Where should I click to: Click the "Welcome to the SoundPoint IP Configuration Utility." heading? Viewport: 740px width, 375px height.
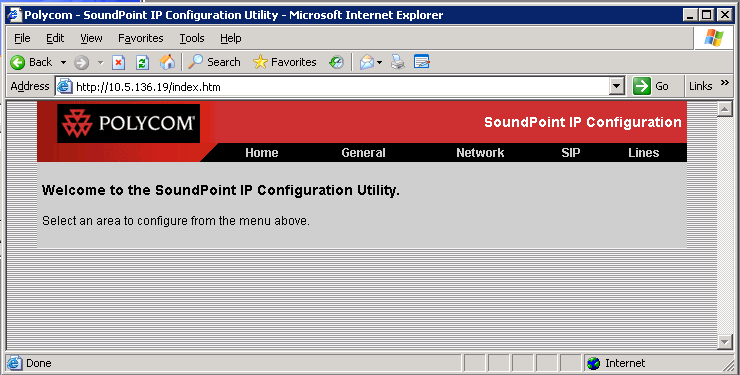click(x=221, y=191)
